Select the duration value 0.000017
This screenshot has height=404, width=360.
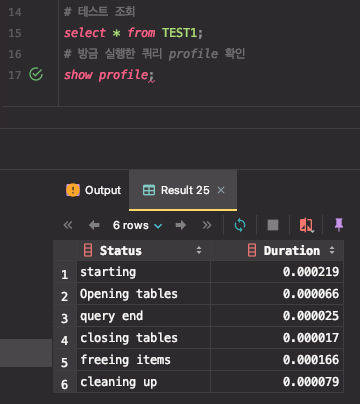click(277, 338)
